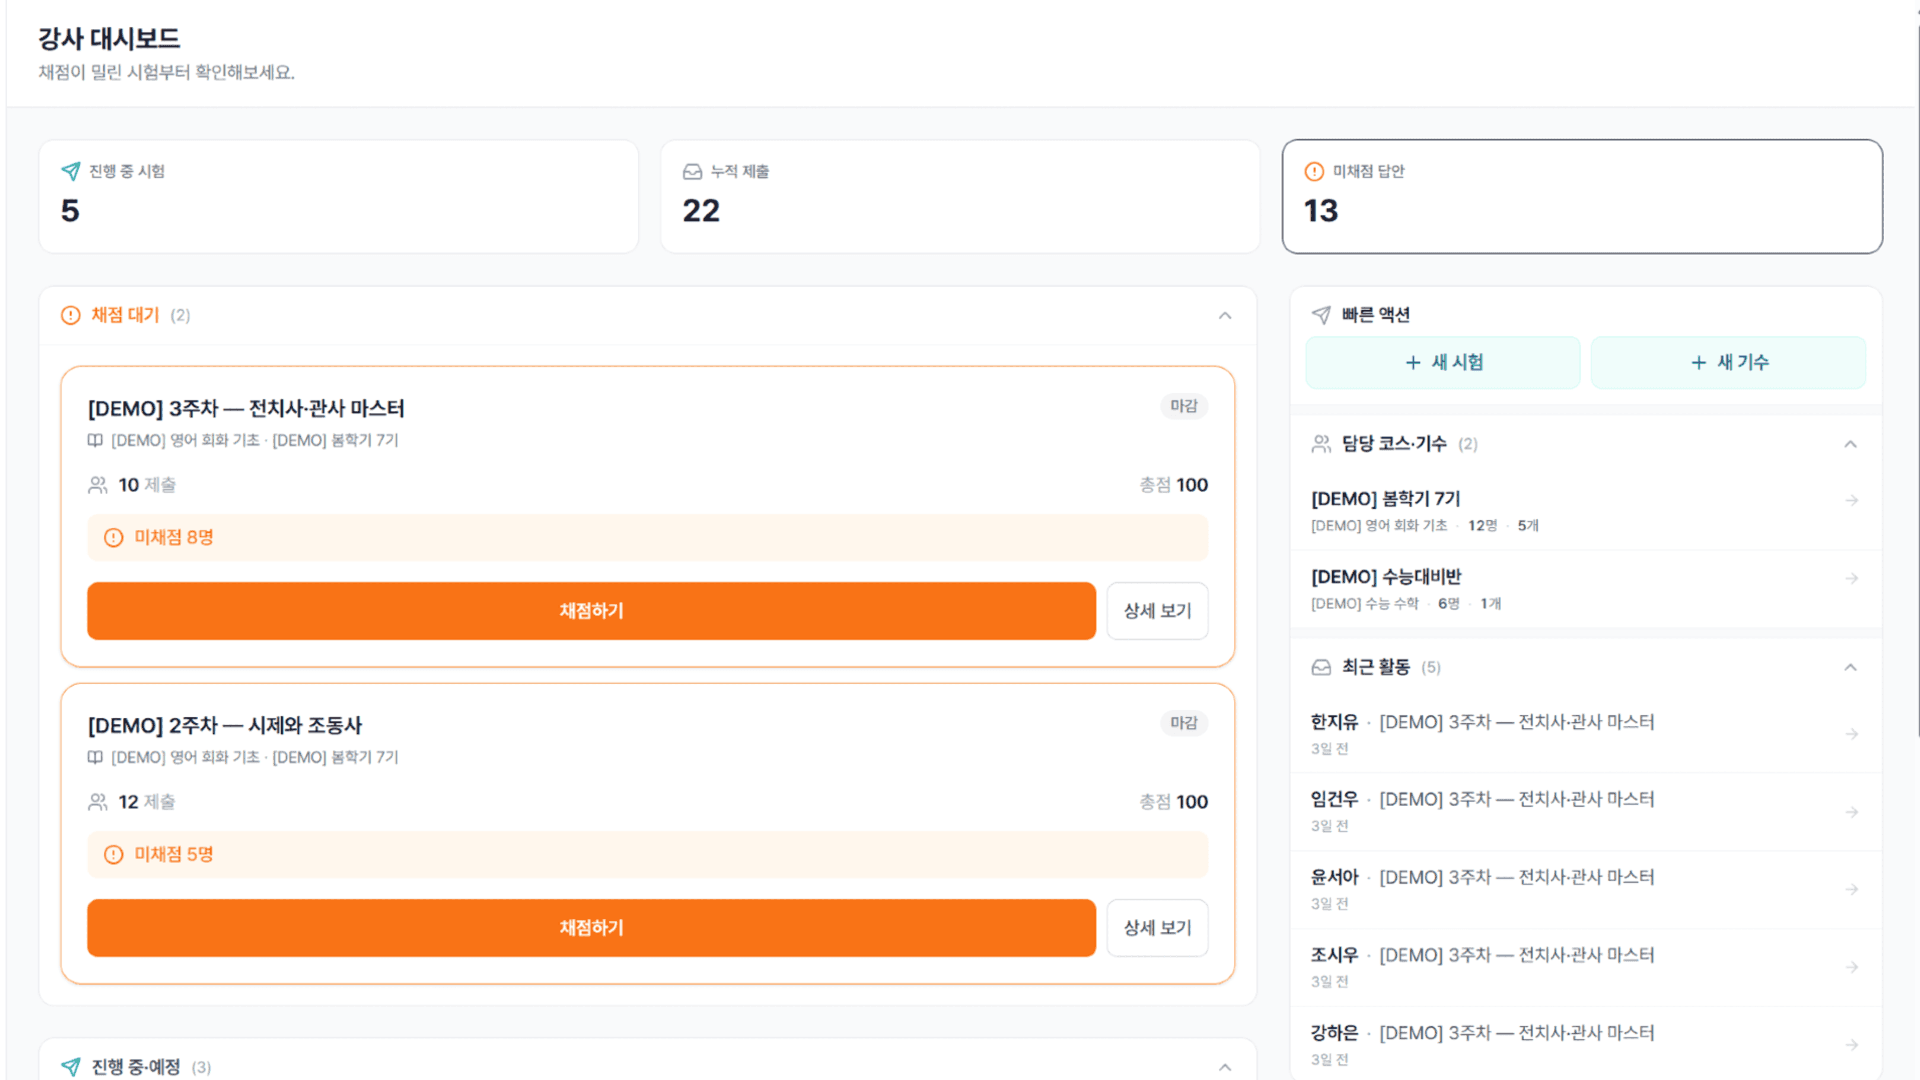Image resolution: width=1920 pixels, height=1080 pixels.
Task: Click the warning icon beside 미채점 5명
Action: coord(114,855)
